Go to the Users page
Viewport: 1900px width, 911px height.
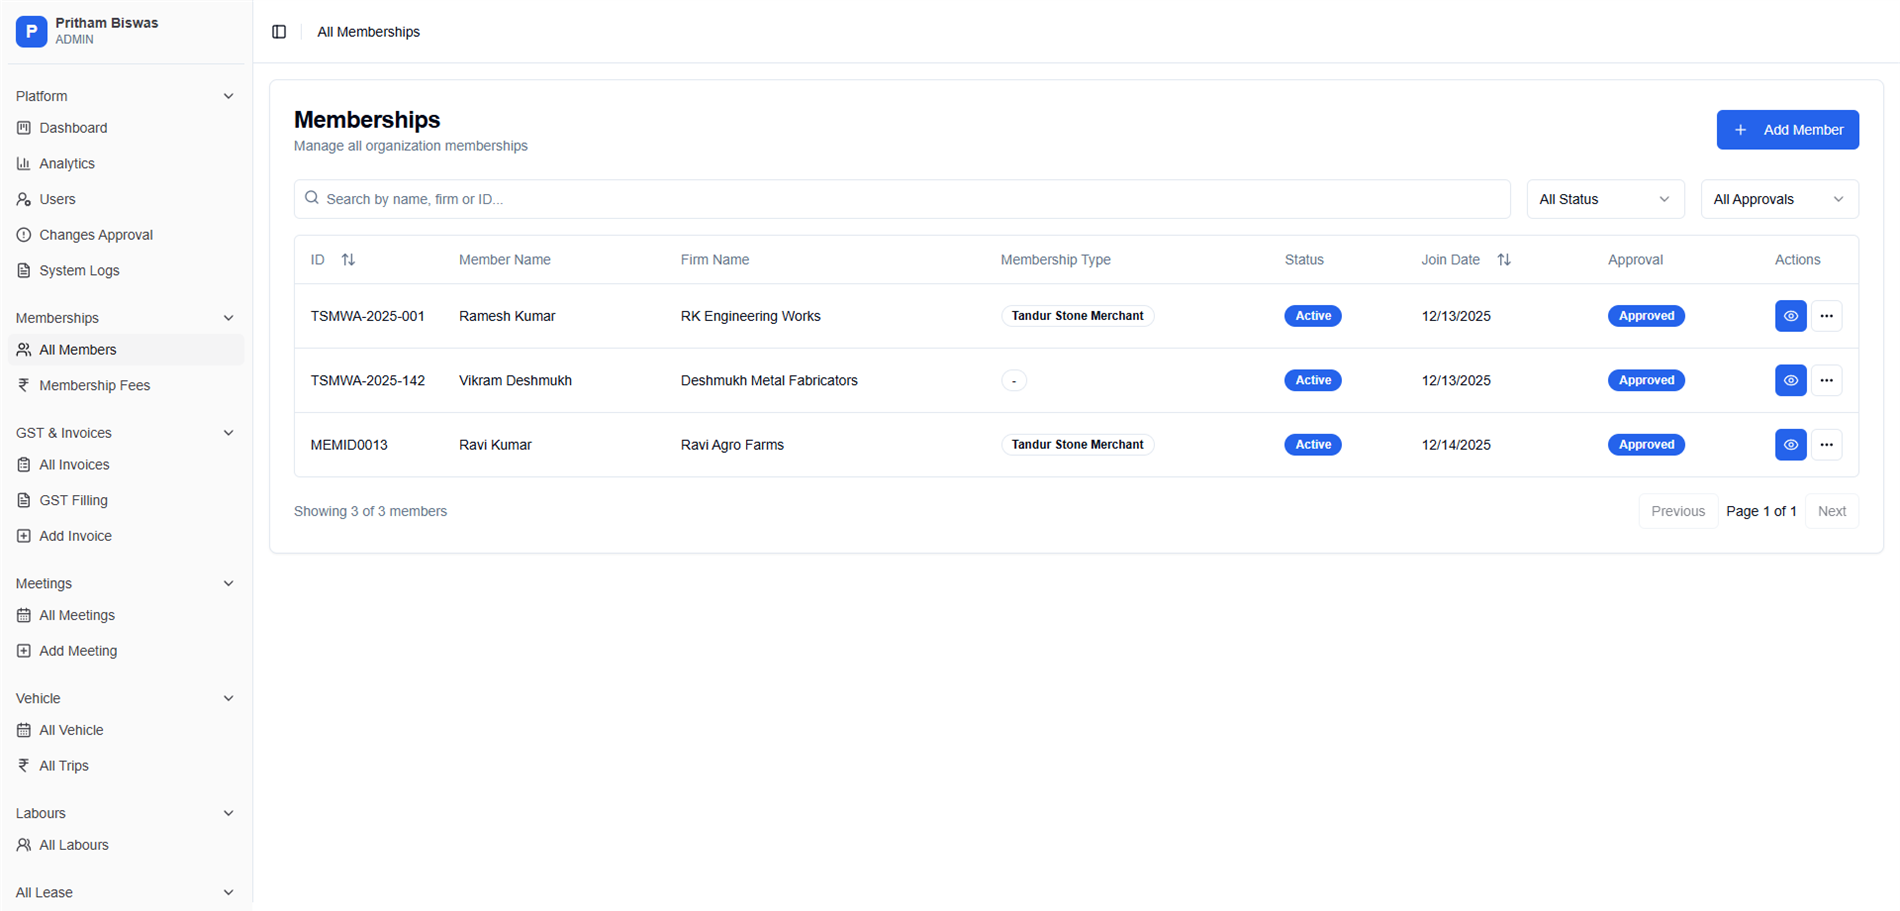tap(125, 199)
